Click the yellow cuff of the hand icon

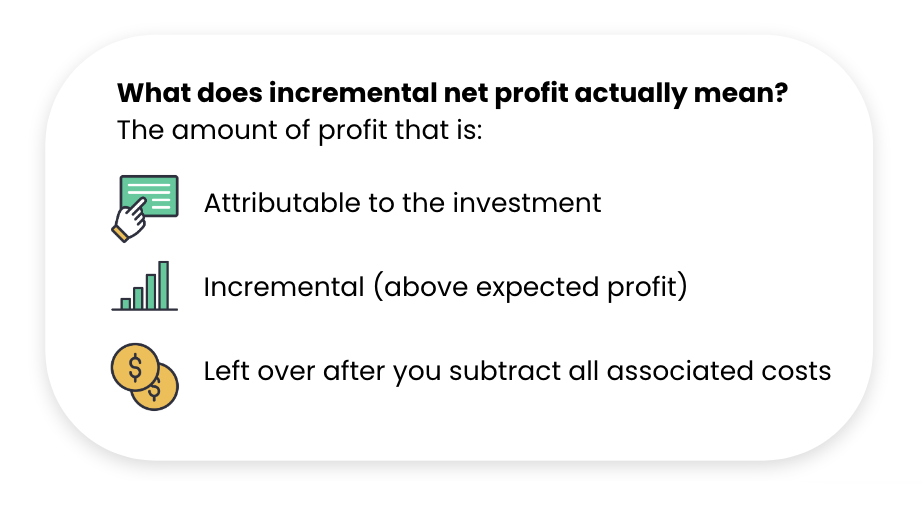point(120,234)
